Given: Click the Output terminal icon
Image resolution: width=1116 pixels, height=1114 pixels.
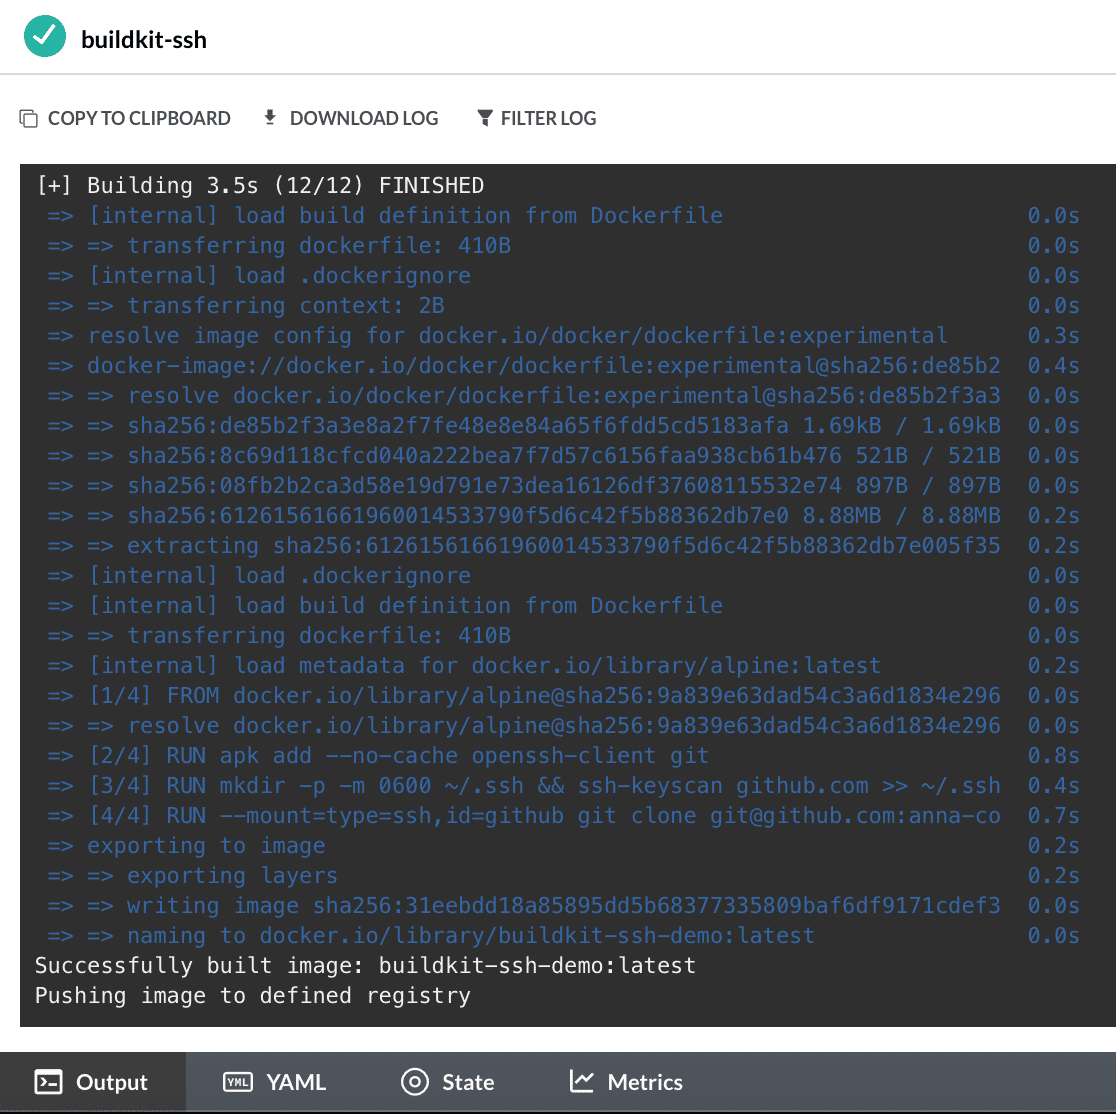Looking at the screenshot, I should (x=48, y=1082).
